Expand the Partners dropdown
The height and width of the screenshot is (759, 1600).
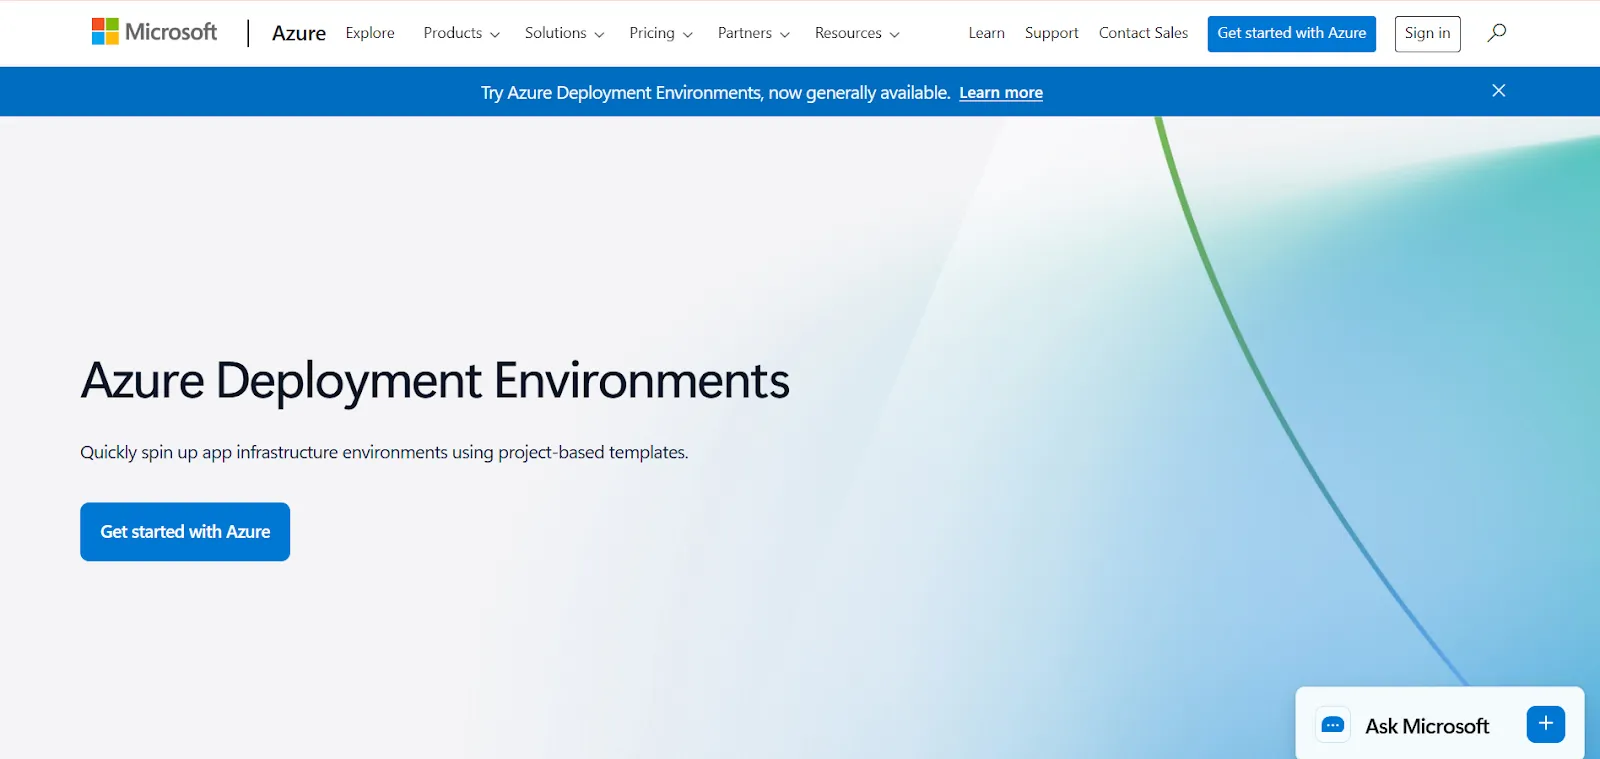753,33
